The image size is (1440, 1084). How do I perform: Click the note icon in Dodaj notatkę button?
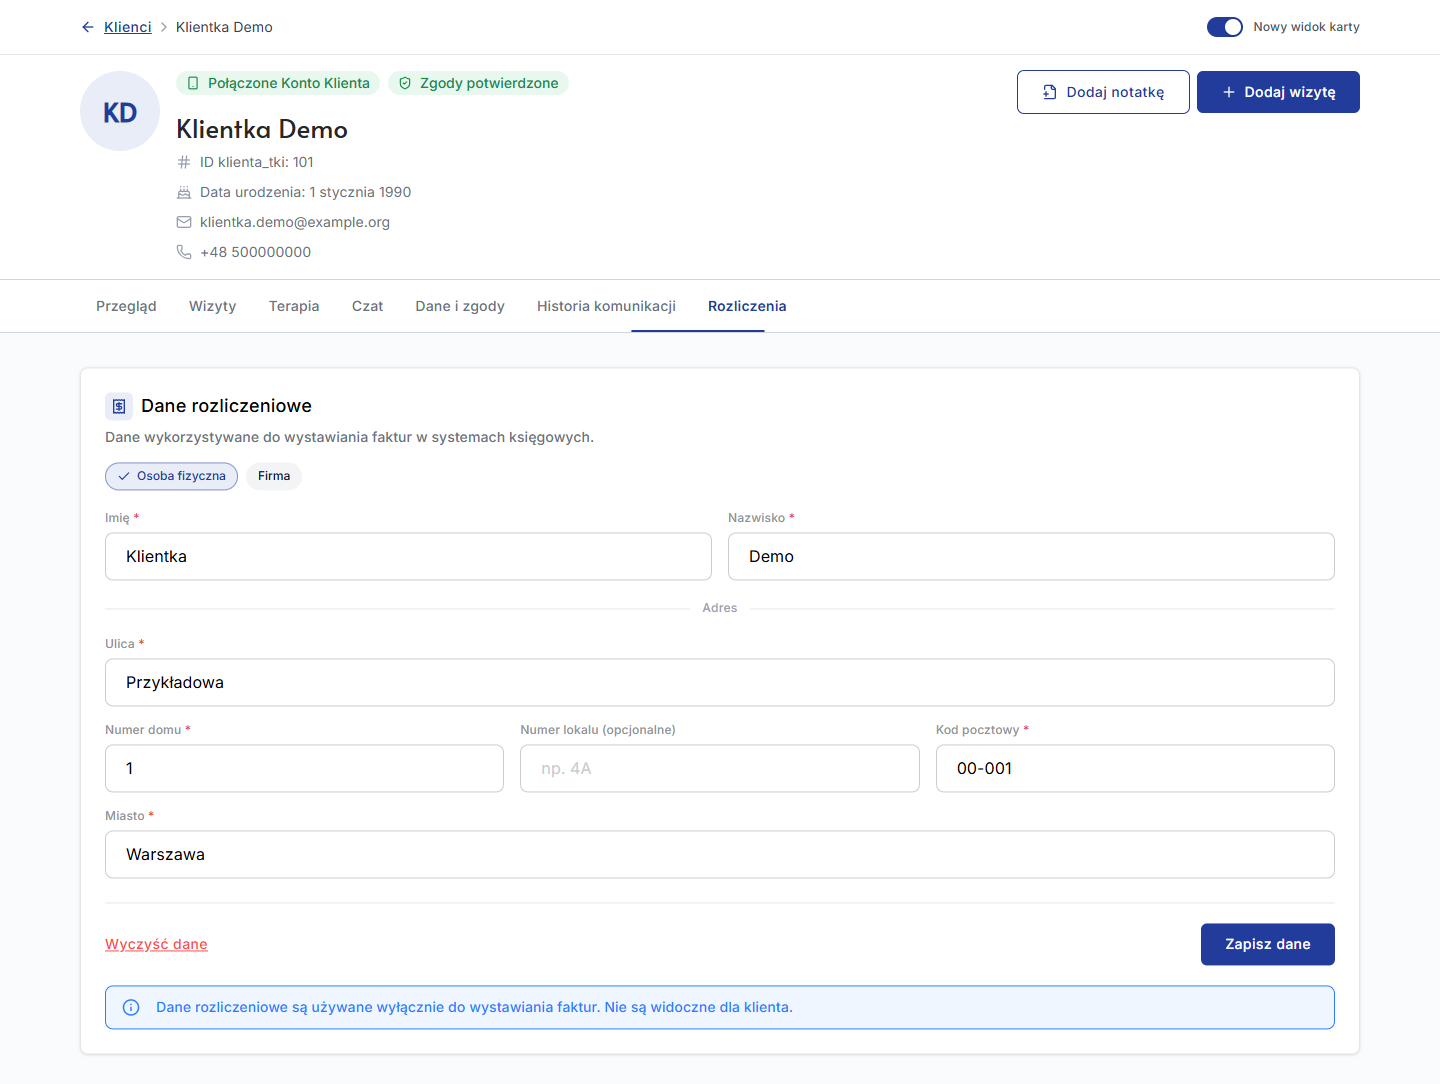click(1050, 92)
